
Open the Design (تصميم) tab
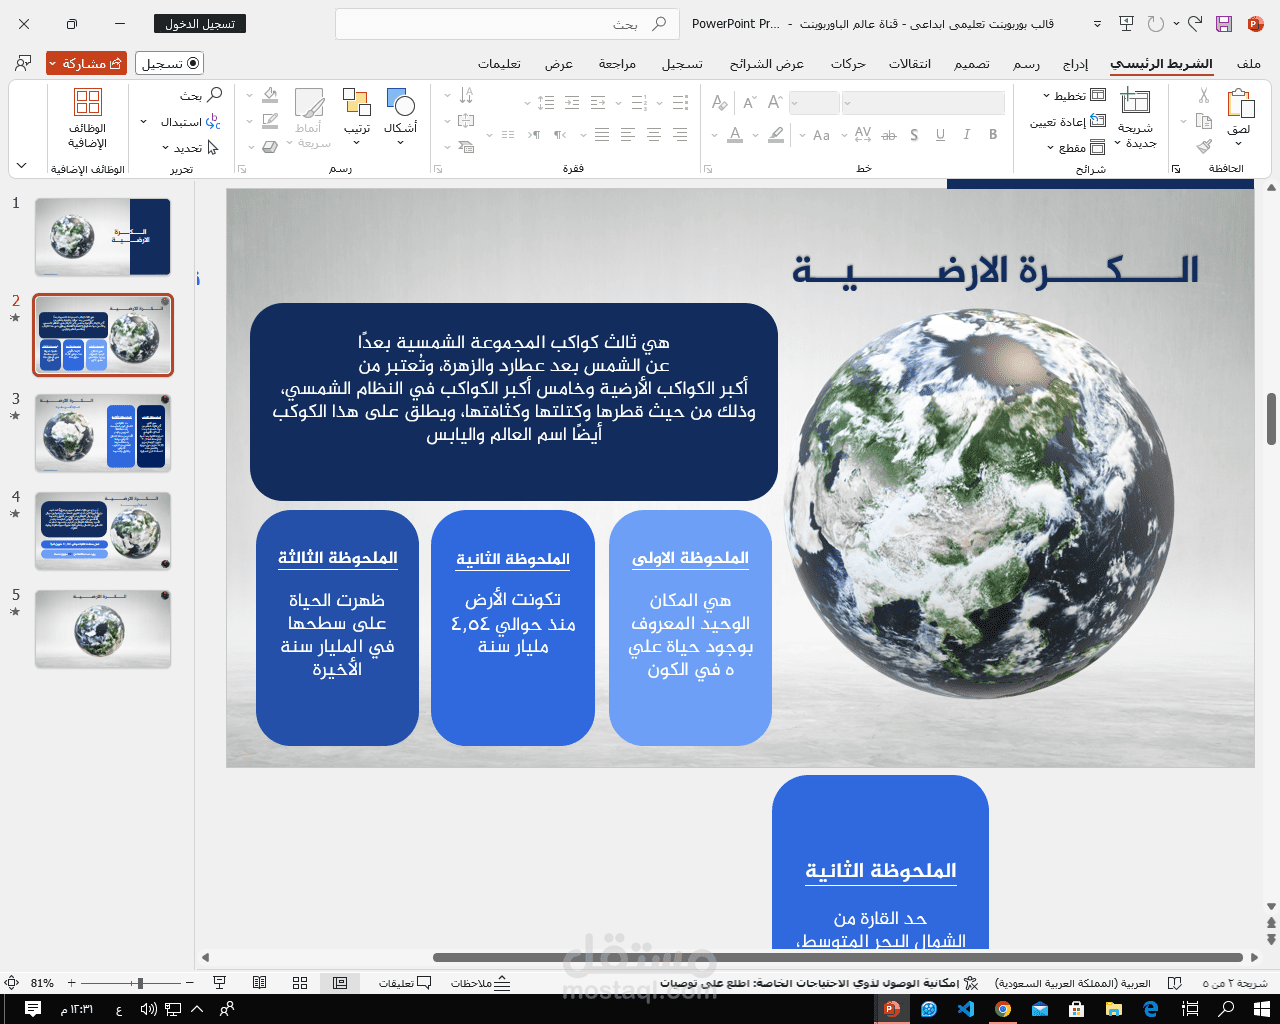(972, 64)
